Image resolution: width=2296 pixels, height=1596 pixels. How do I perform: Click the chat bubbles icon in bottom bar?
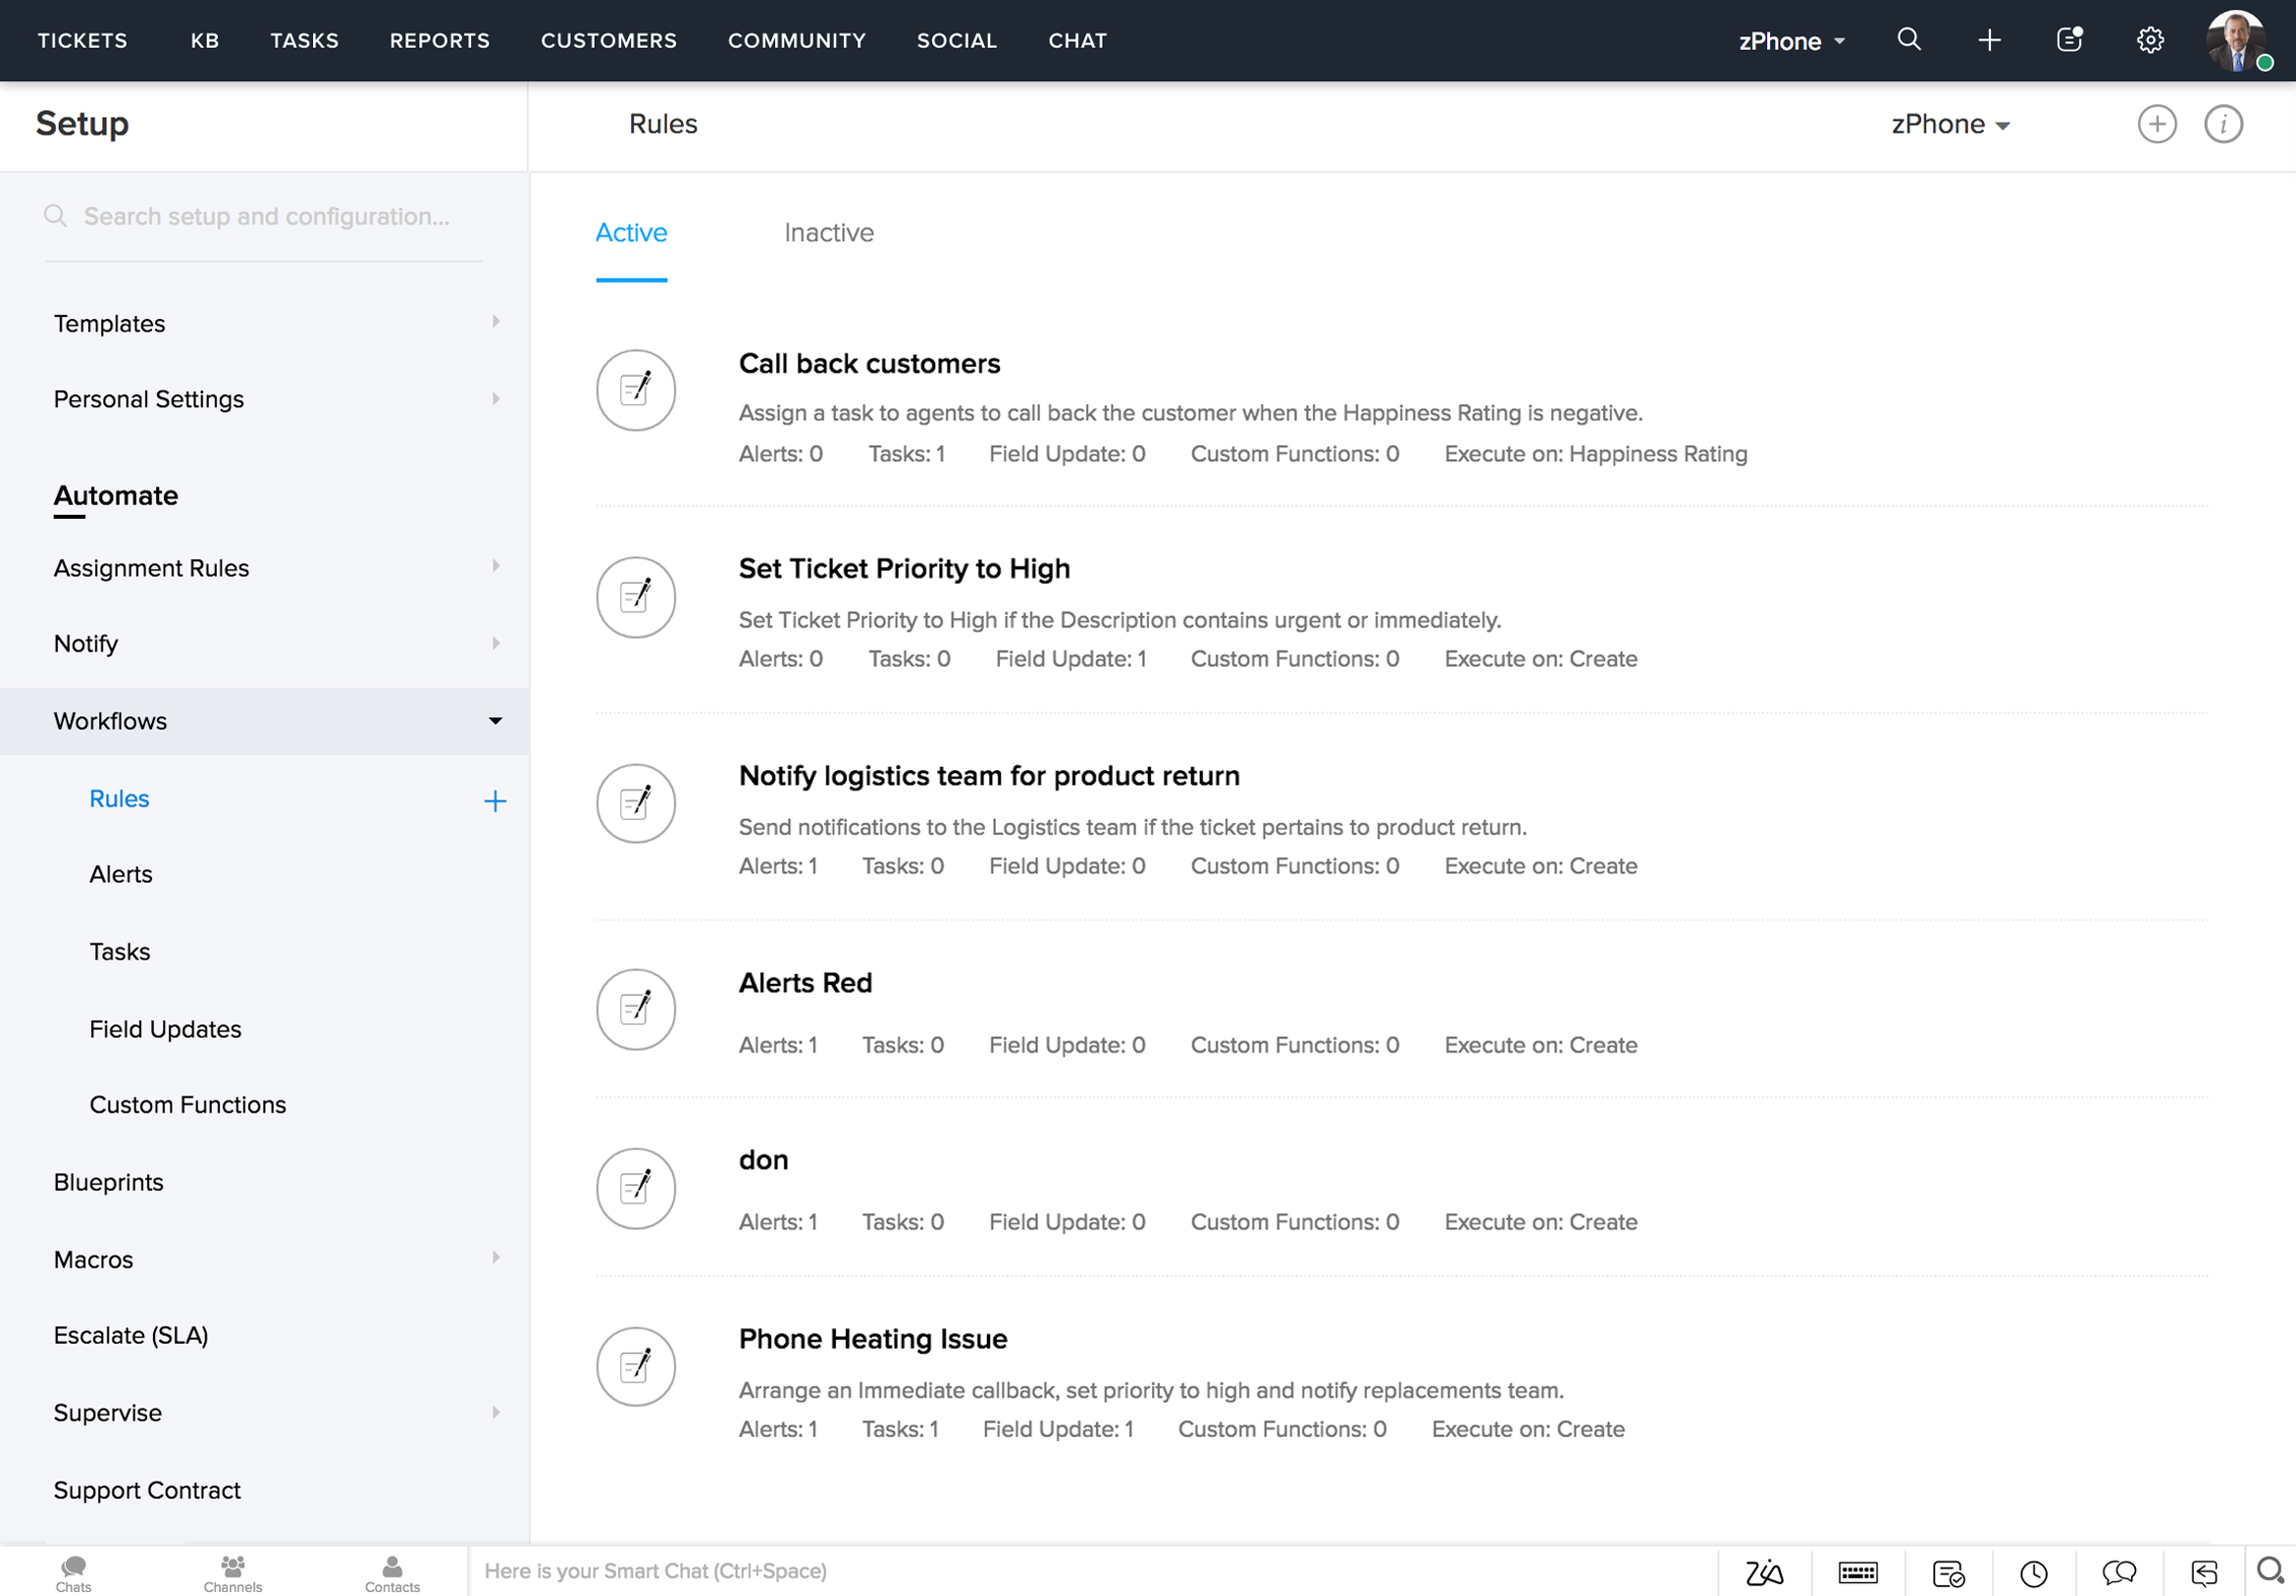pyautogui.click(x=2119, y=1573)
